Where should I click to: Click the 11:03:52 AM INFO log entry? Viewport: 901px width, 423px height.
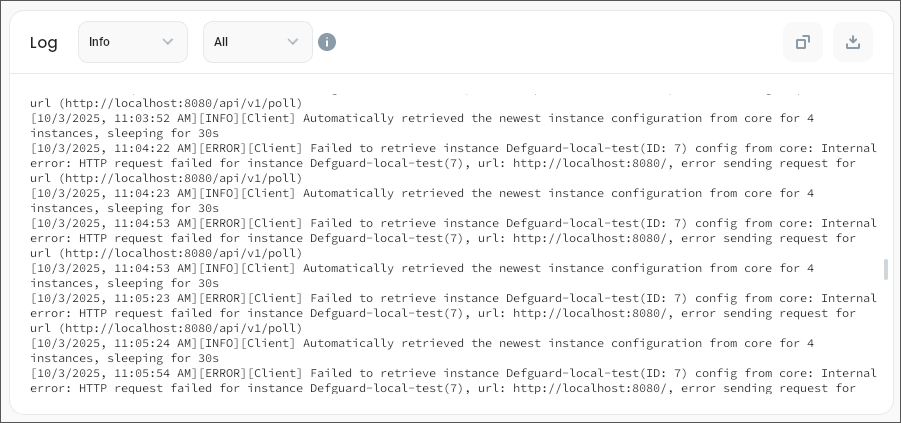[420, 118]
